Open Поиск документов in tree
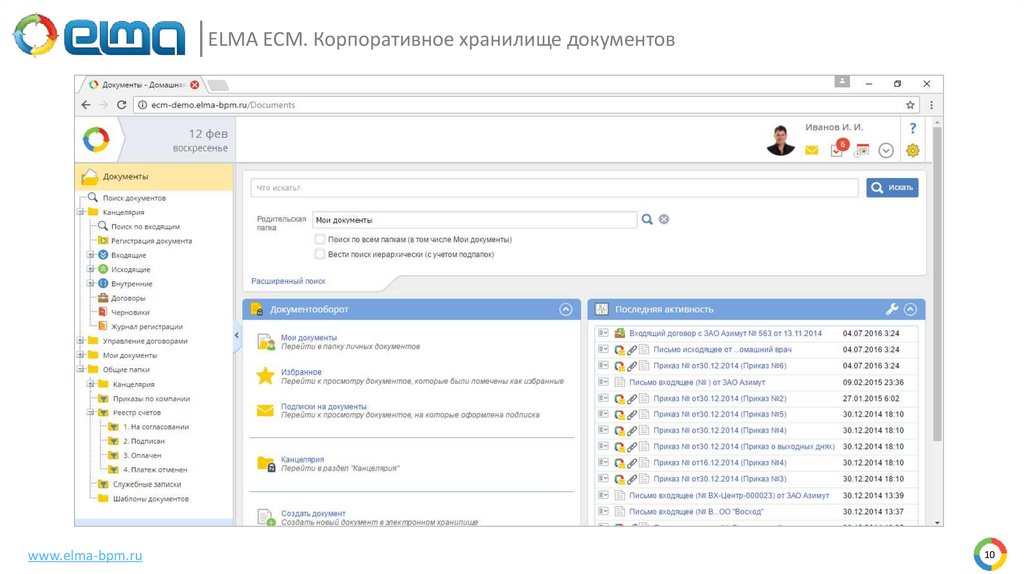The width and height of the screenshot is (1024, 574). click(x=134, y=198)
